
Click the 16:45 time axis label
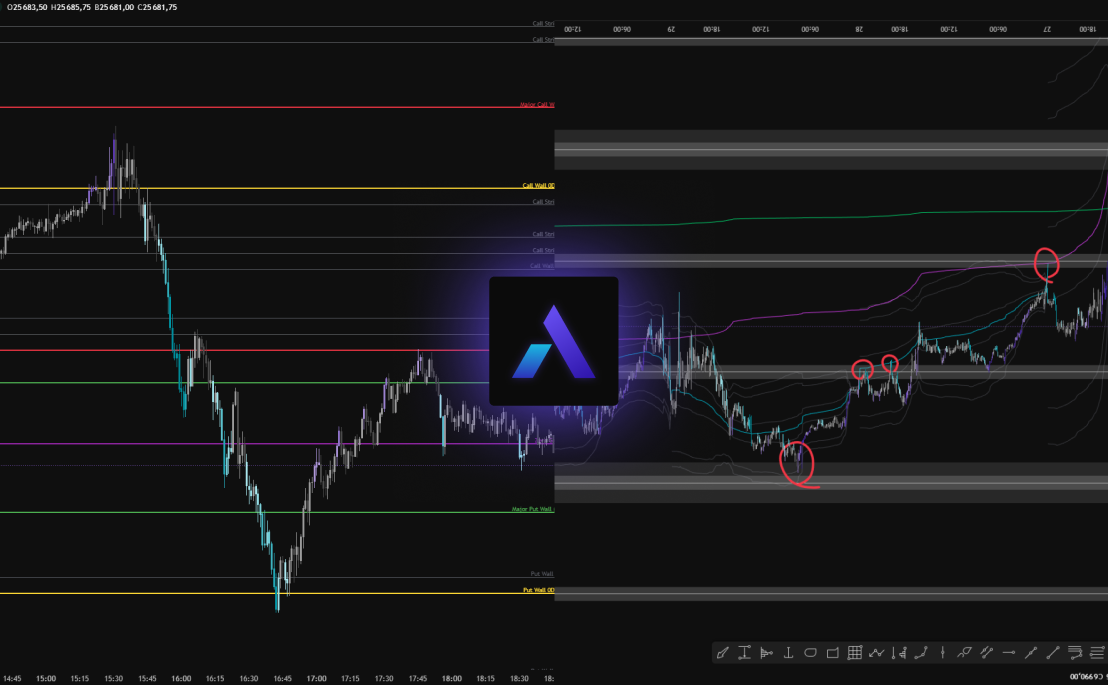tap(283, 678)
